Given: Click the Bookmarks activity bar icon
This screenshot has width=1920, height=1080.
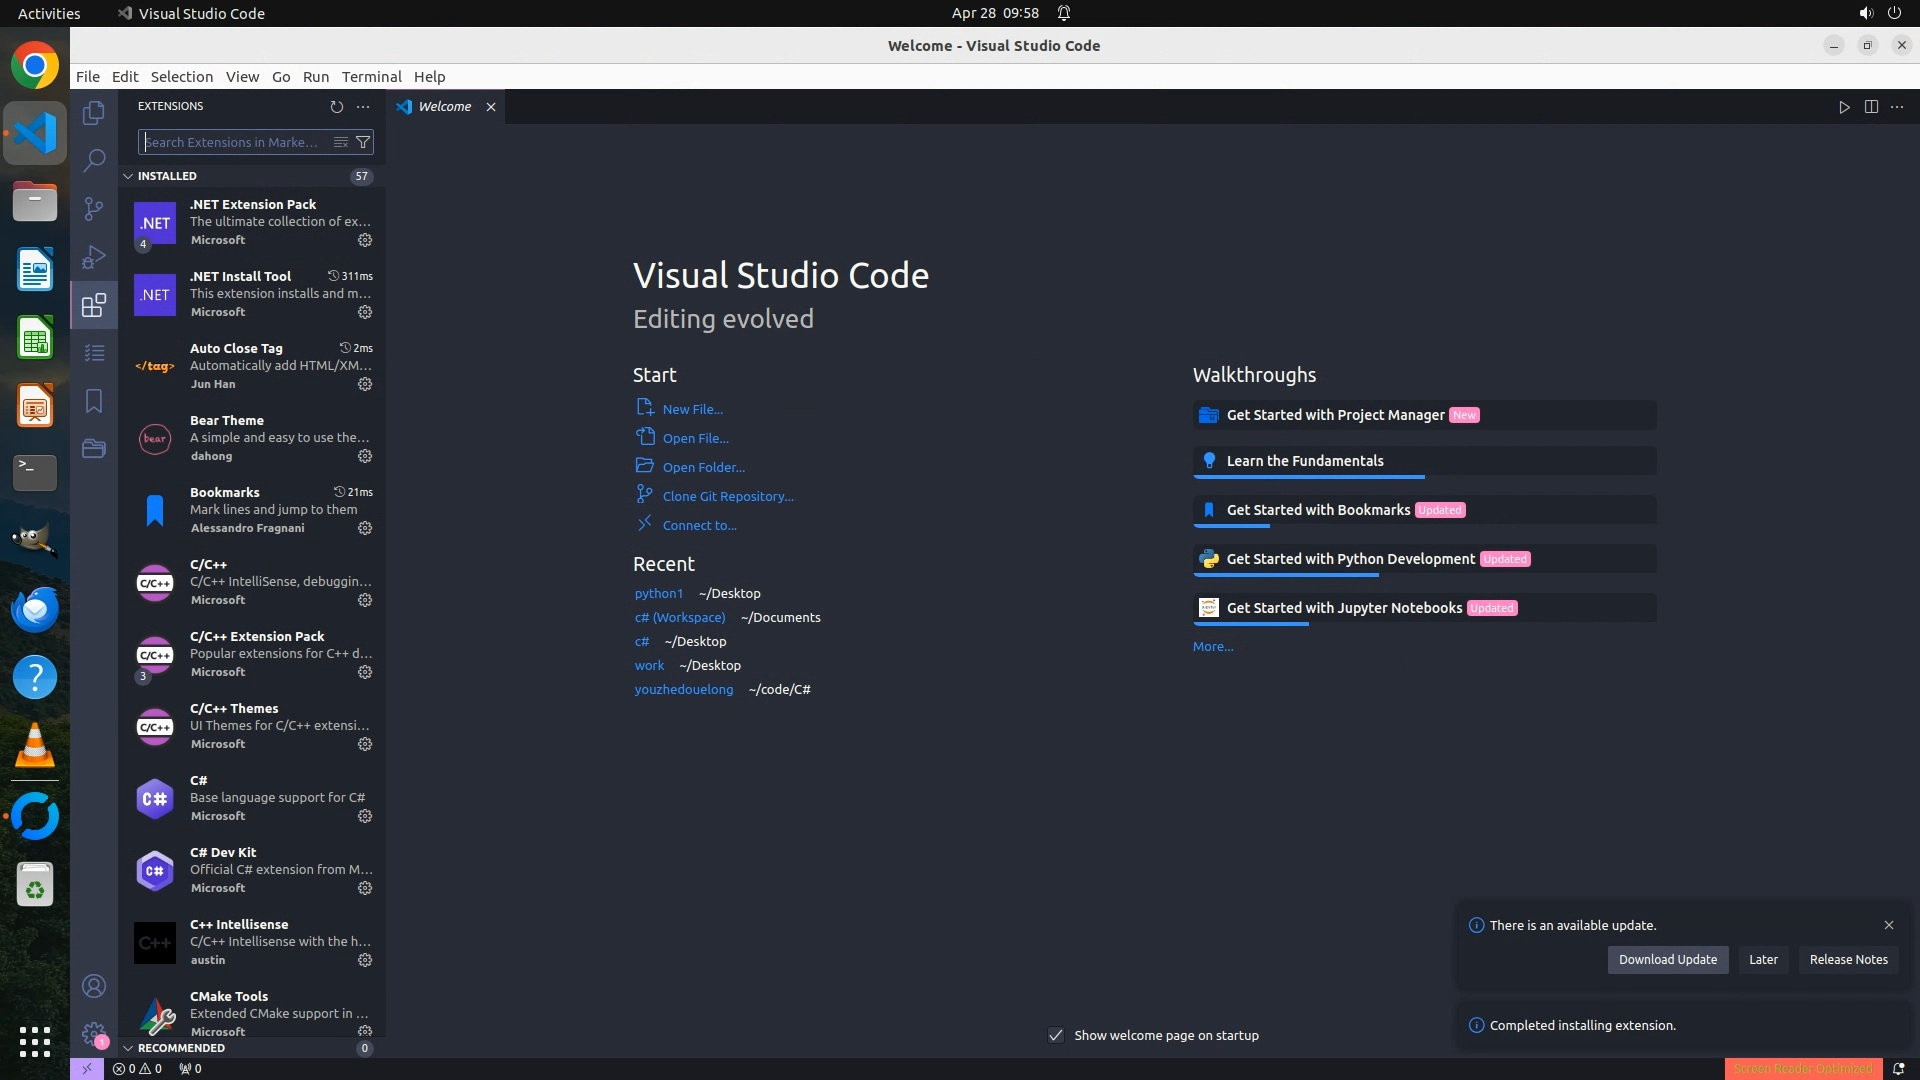Looking at the screenshot, I should tap(94, 401).
